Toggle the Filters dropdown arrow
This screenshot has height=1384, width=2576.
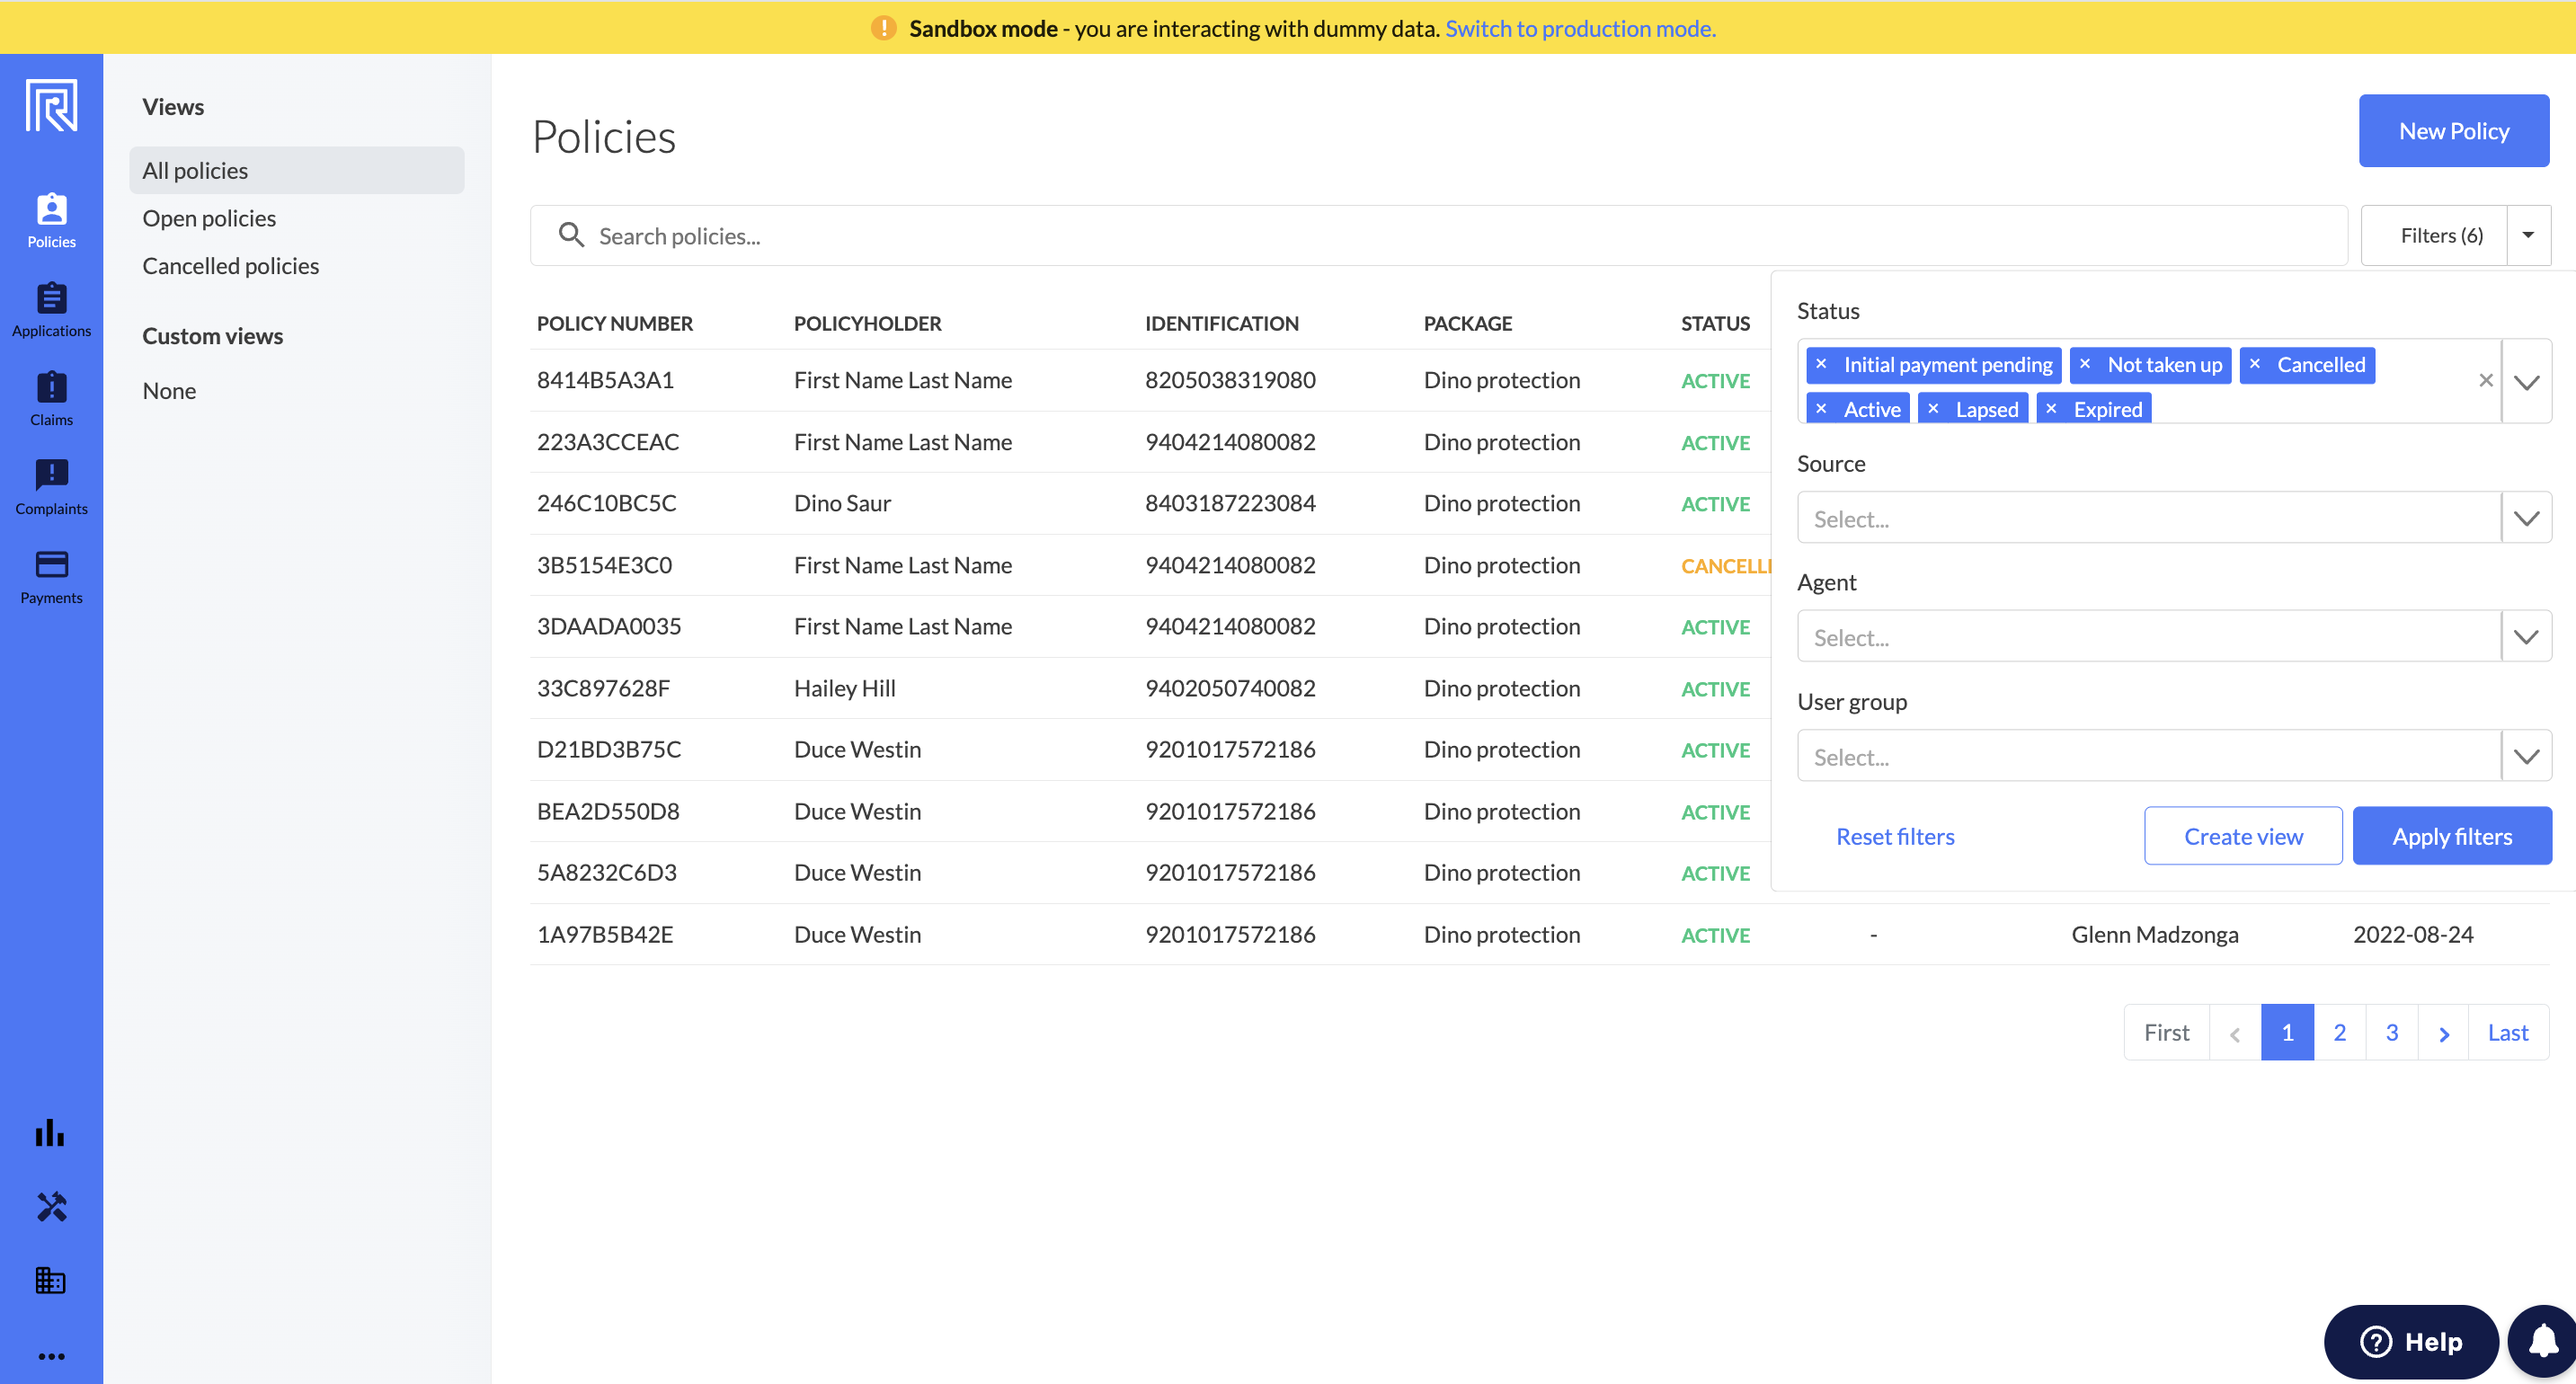tap(2528, 236)
